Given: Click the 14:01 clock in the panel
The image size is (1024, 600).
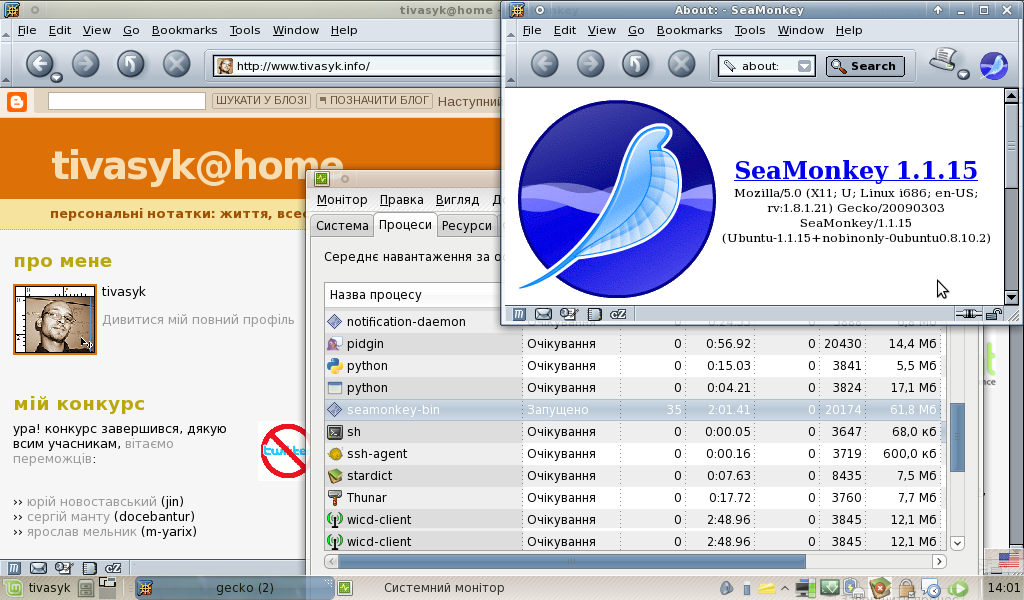Looking at the screenshot, I should coord(1003,588).
